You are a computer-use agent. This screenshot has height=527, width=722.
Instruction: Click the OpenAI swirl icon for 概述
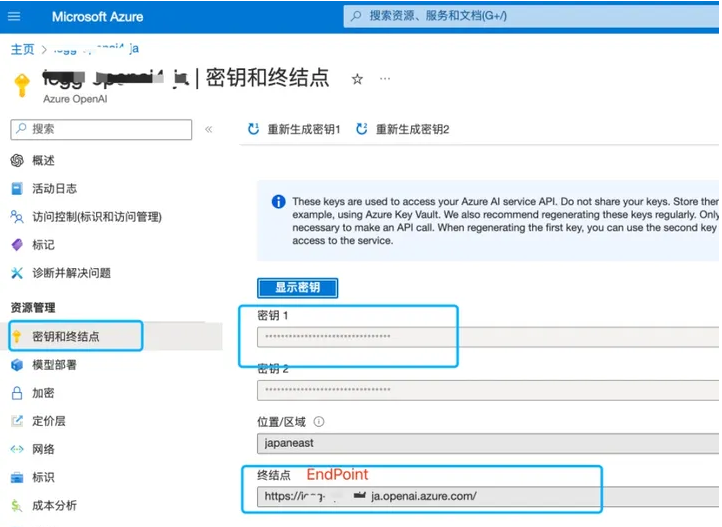coord(17,160)
